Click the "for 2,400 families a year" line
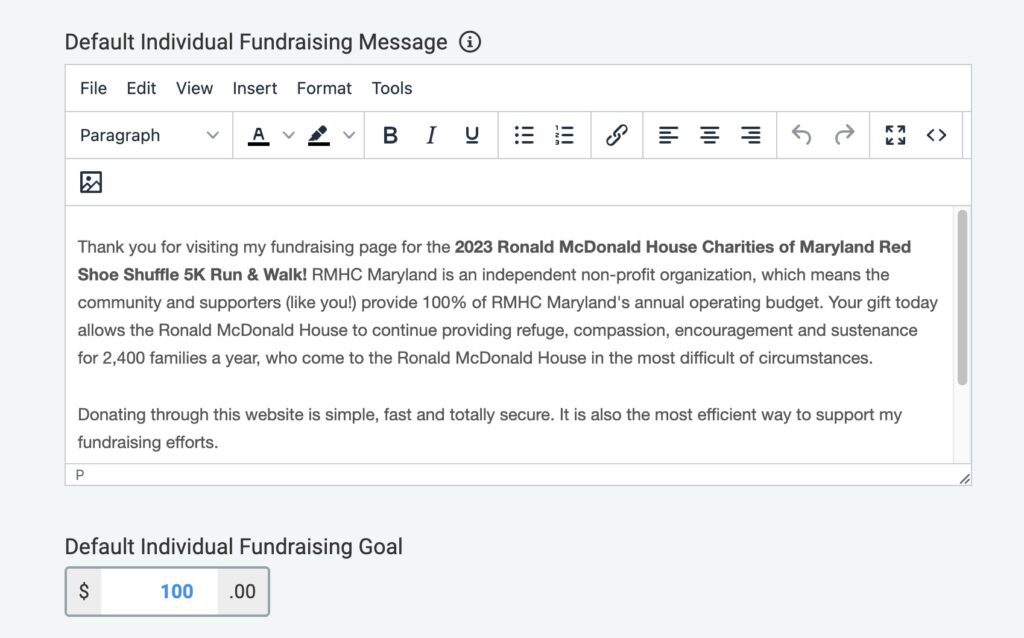The height and width of the screenshot is (638, 1024). pyautogui.click(x=475, y=358)
